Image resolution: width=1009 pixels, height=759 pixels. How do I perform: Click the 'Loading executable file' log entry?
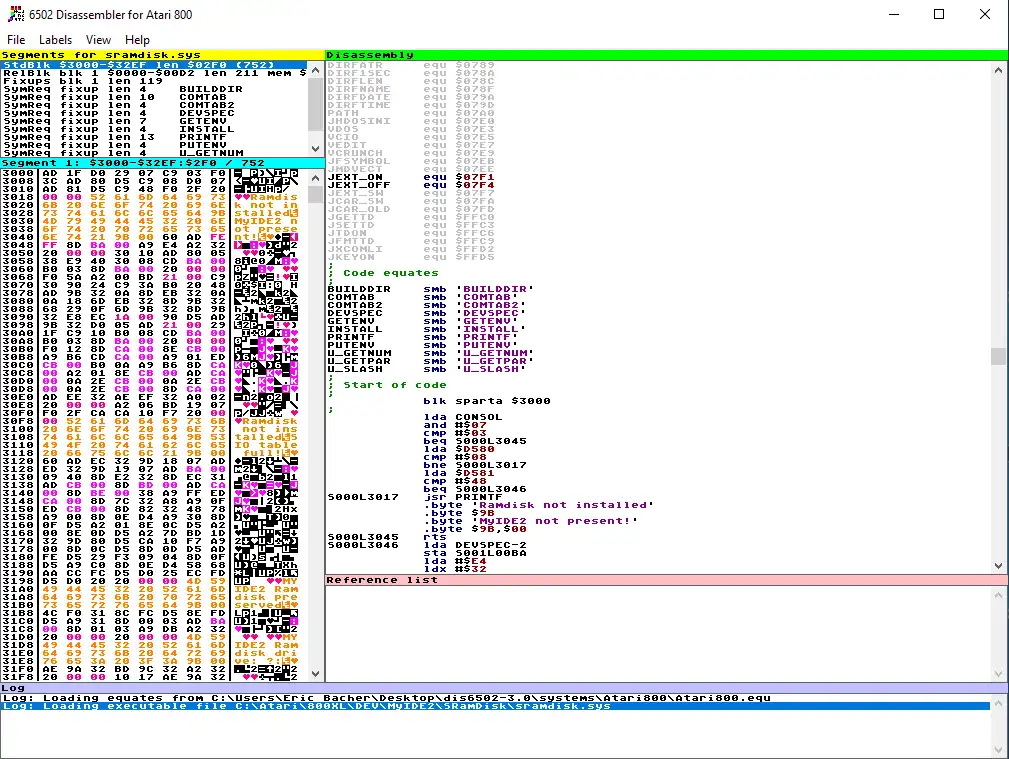(495, 706)
